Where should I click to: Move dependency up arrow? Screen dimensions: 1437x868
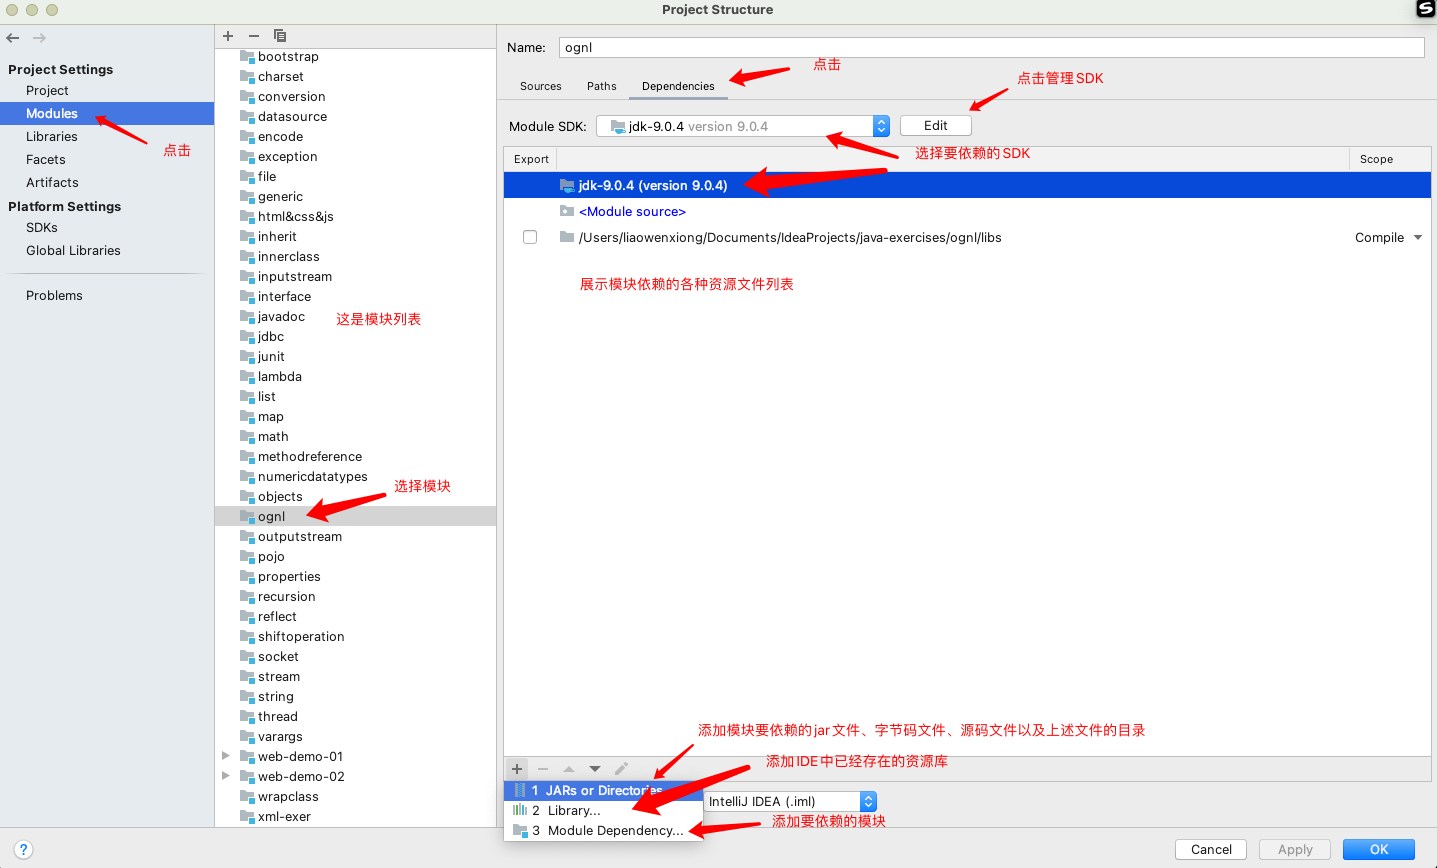pyautogui.click(x=569, y=769)
